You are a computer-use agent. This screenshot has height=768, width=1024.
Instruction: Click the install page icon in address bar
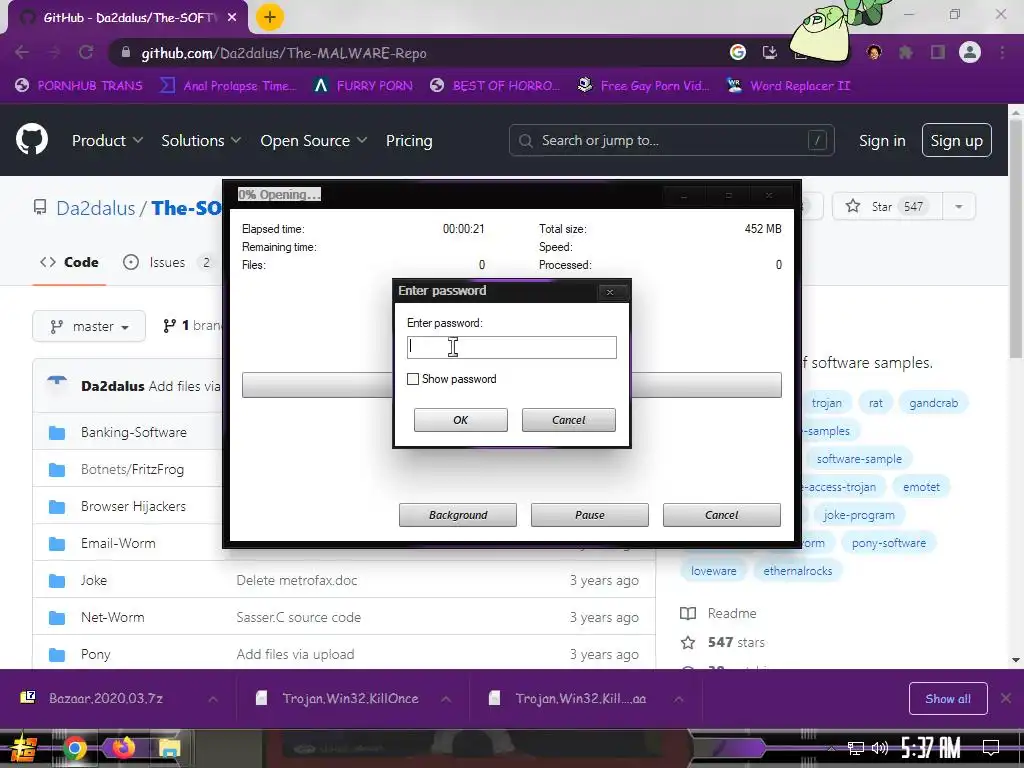coord(770,53)
